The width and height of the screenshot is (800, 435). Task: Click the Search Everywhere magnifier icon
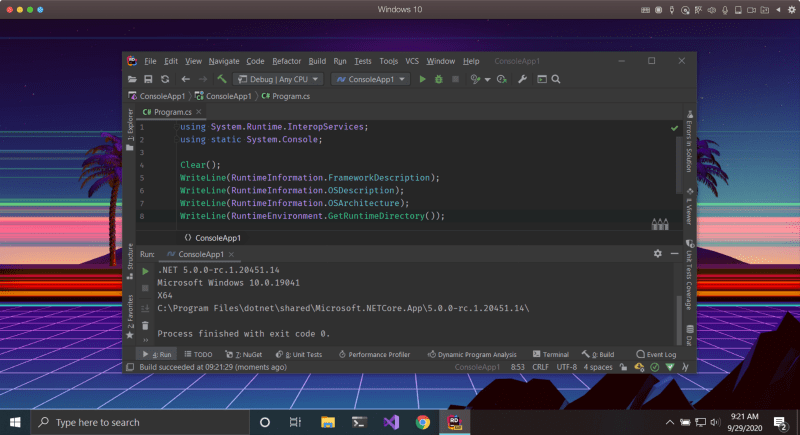click(x=556, y=79)
